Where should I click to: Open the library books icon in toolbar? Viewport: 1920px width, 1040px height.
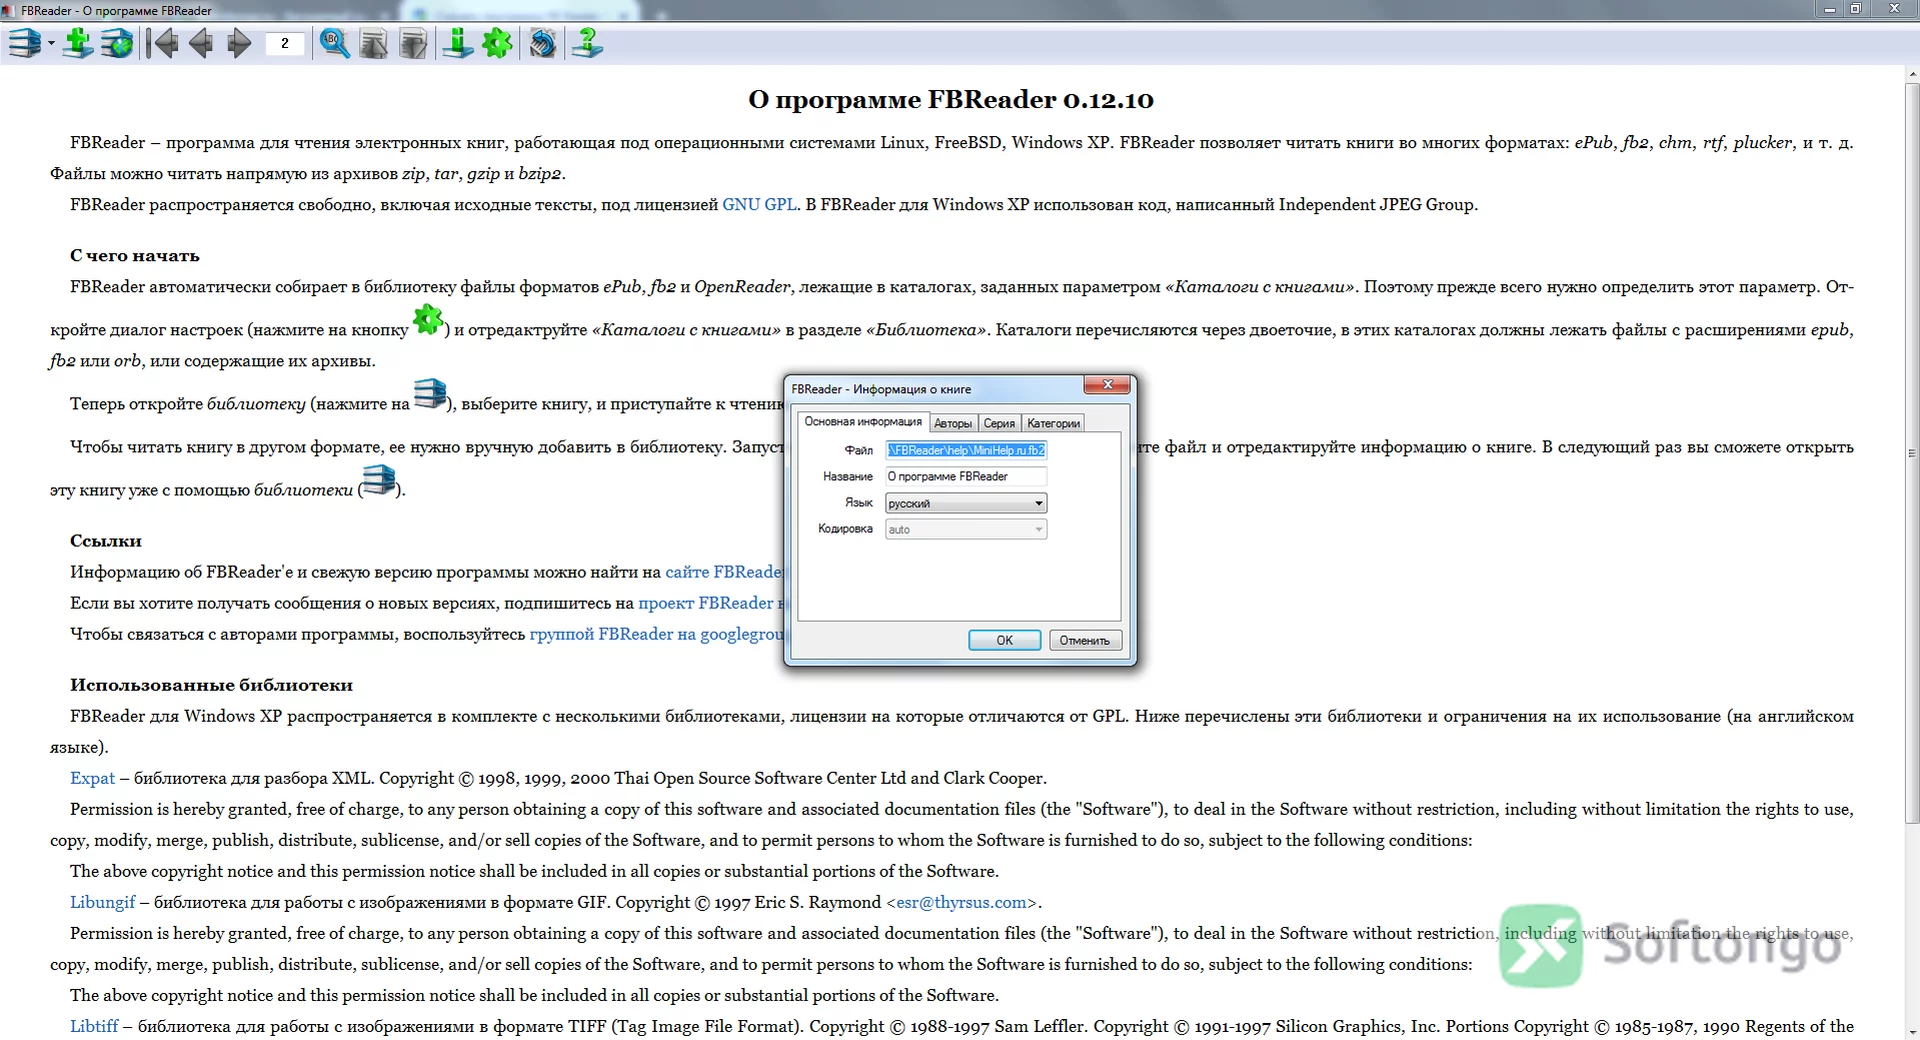tap(24, 44)
